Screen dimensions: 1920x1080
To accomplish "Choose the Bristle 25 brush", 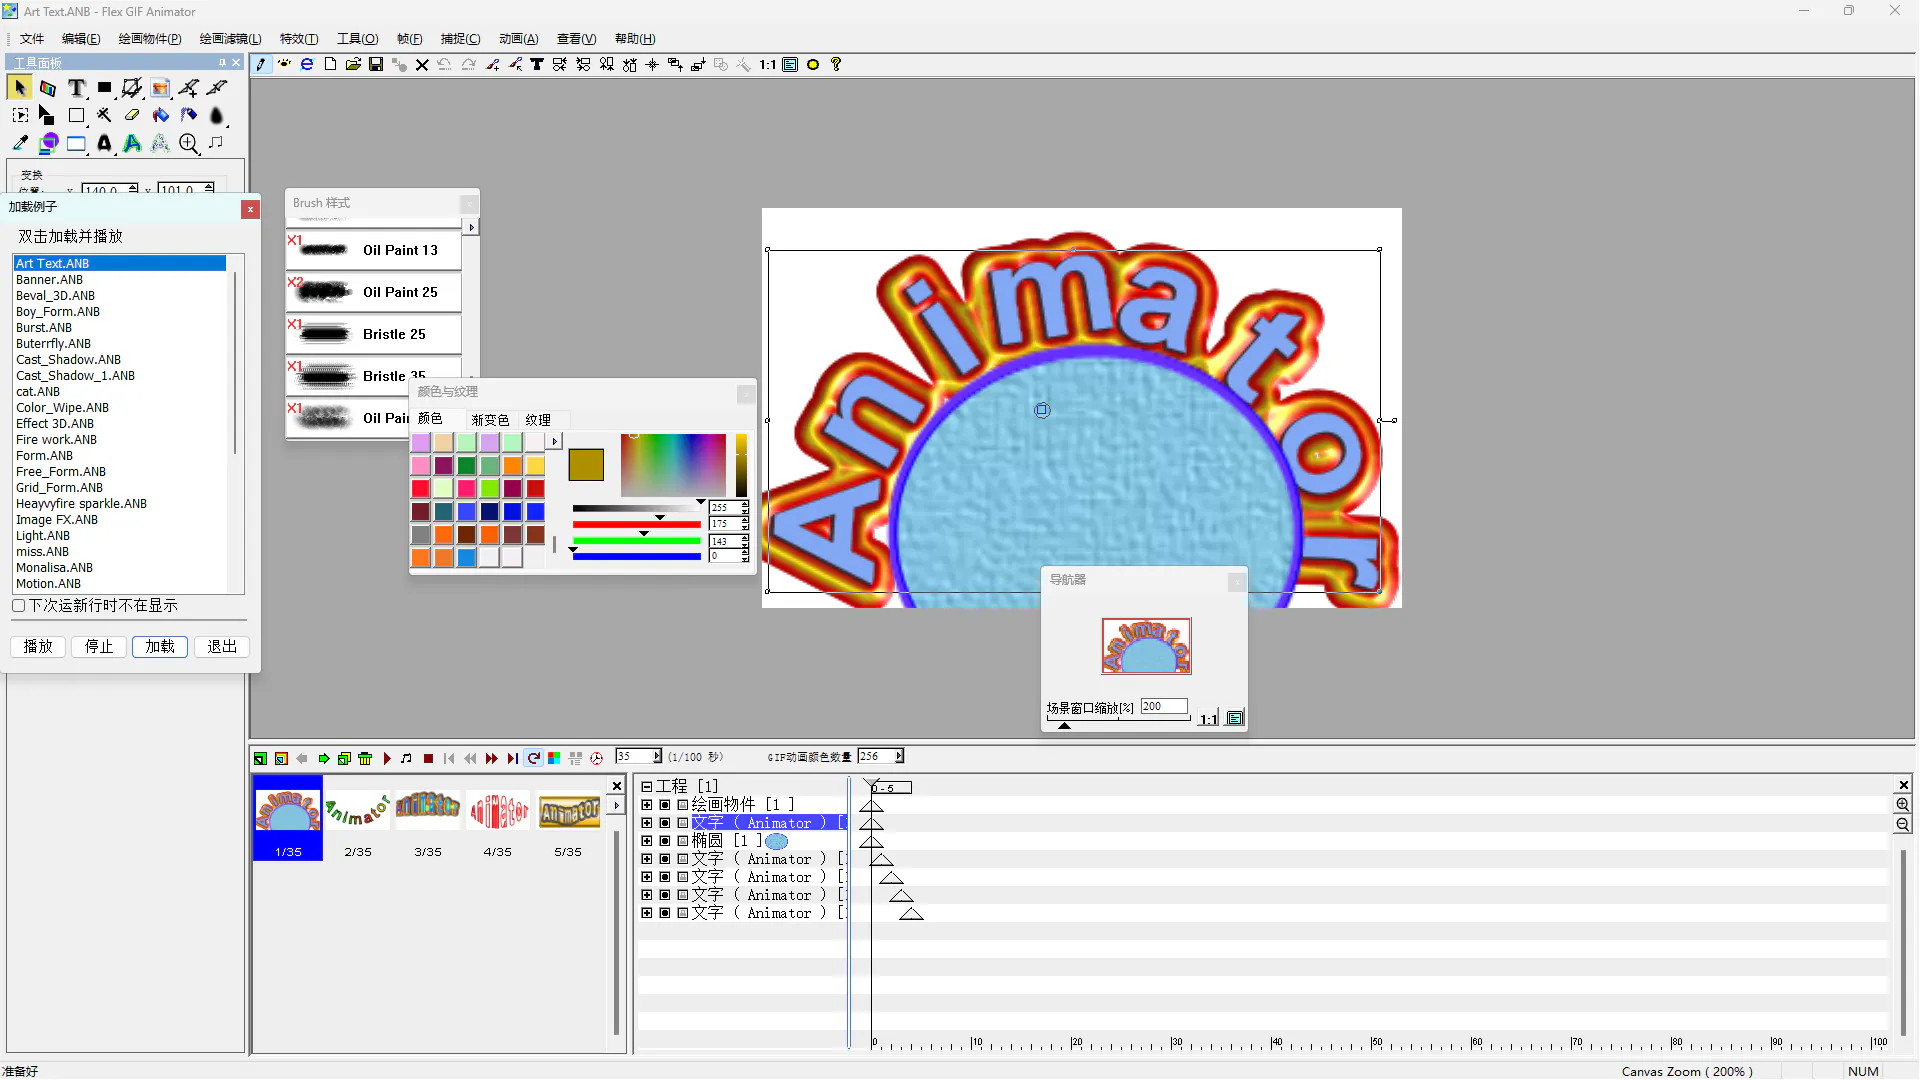I will (373, 334).
